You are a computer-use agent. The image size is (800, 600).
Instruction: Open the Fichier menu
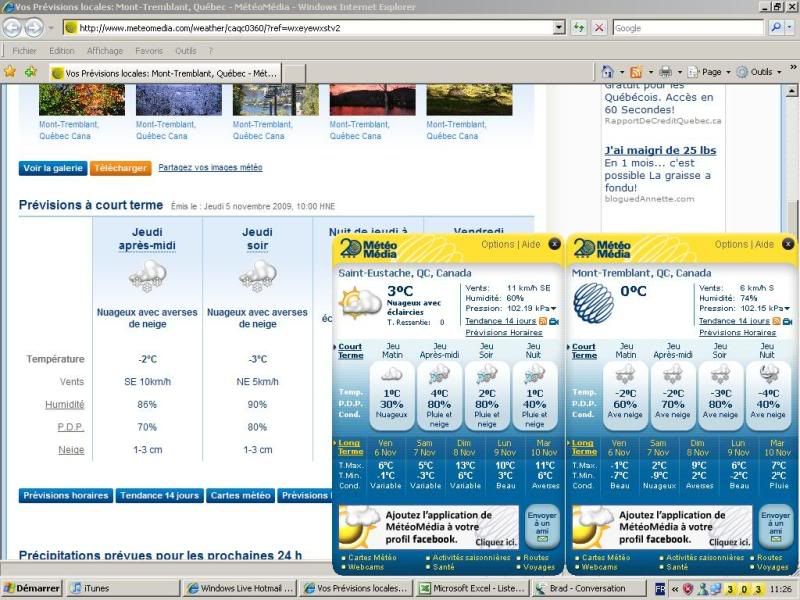click(x=24, y=51)
